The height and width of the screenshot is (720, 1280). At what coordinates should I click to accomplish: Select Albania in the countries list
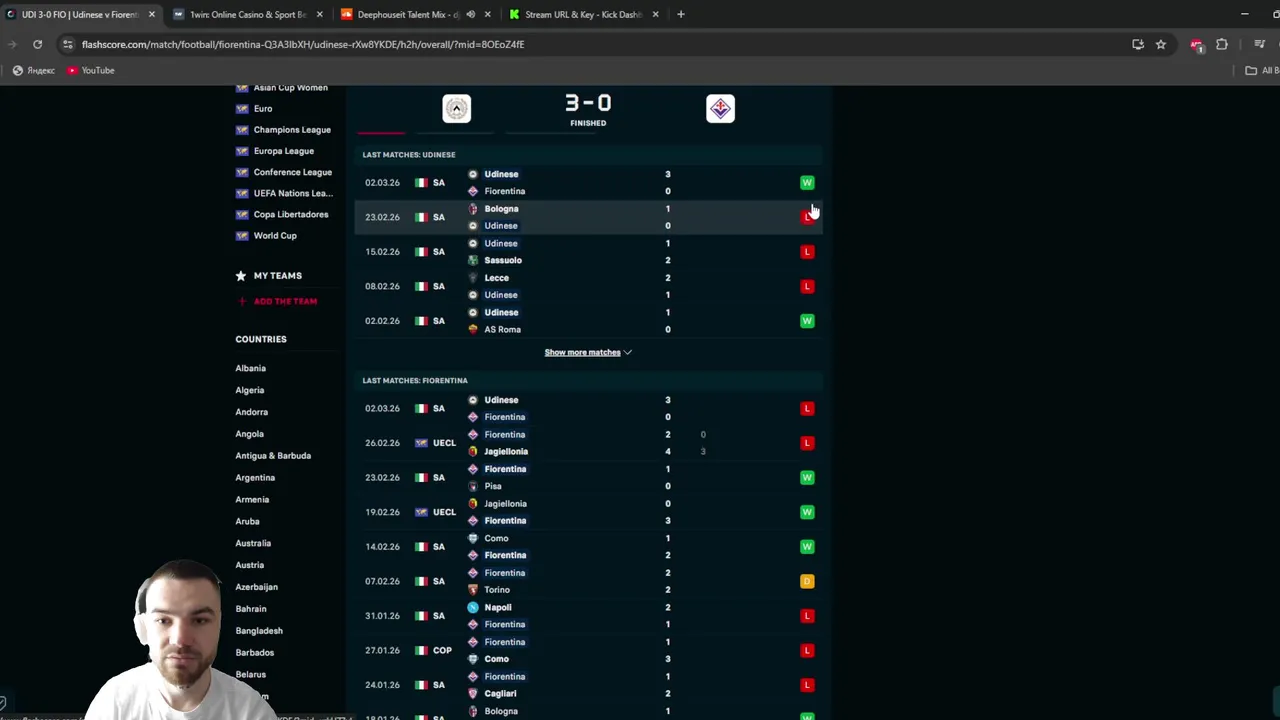click(x=250, y=368)
